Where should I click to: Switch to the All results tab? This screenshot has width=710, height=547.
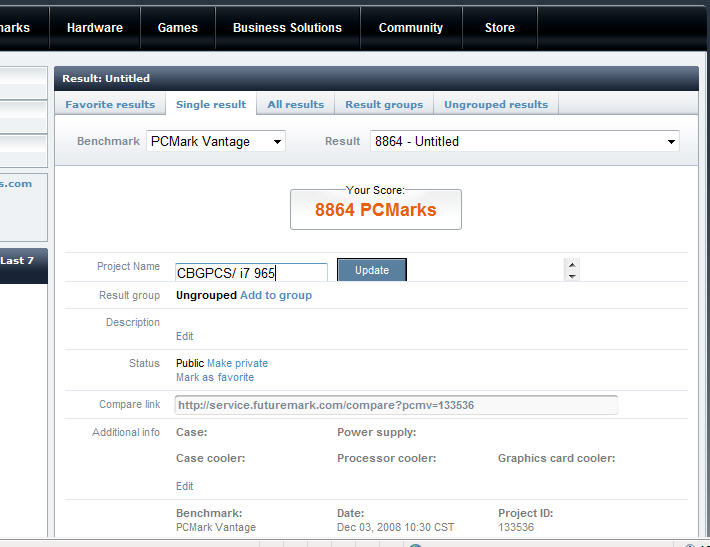(296, 104)
